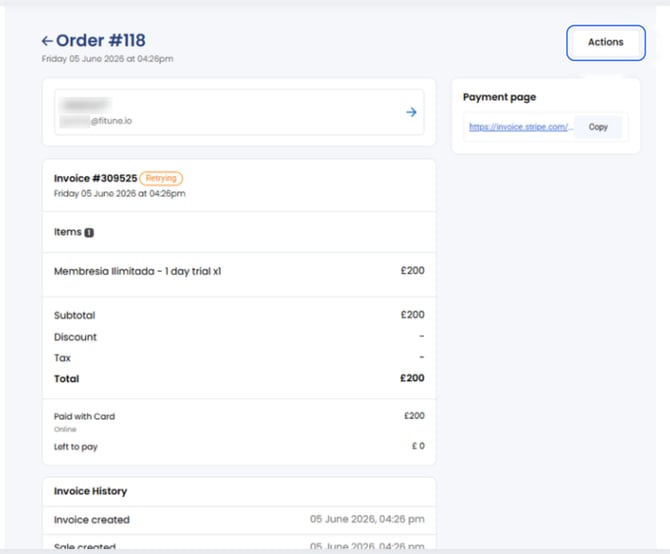Click the Left to pay label
The width and height of the screenshot is (670, 554).
coord(76,447)
